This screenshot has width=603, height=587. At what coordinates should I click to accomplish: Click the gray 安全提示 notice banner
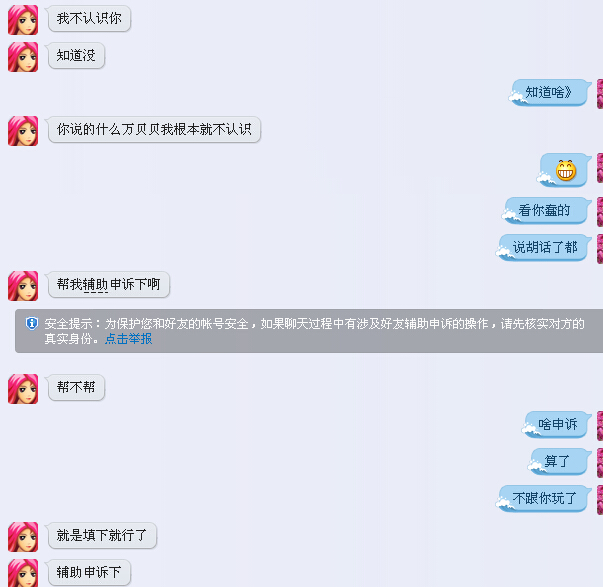tap(309, 331)
